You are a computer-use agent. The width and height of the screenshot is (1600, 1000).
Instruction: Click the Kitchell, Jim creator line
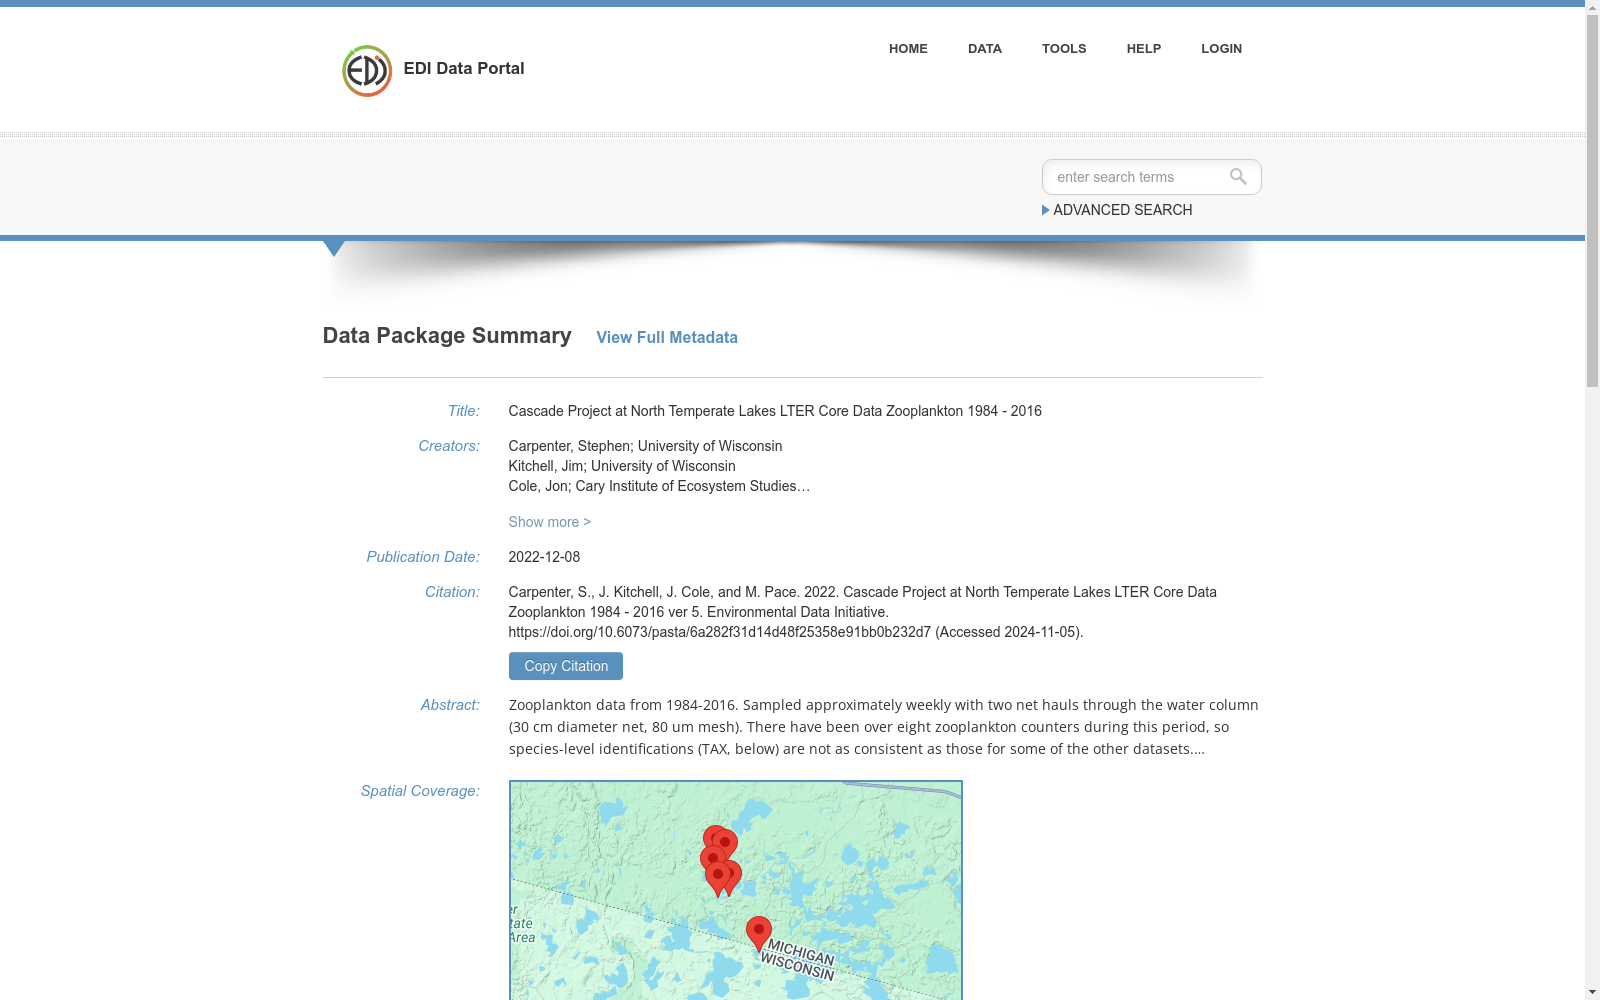point(622,466)
